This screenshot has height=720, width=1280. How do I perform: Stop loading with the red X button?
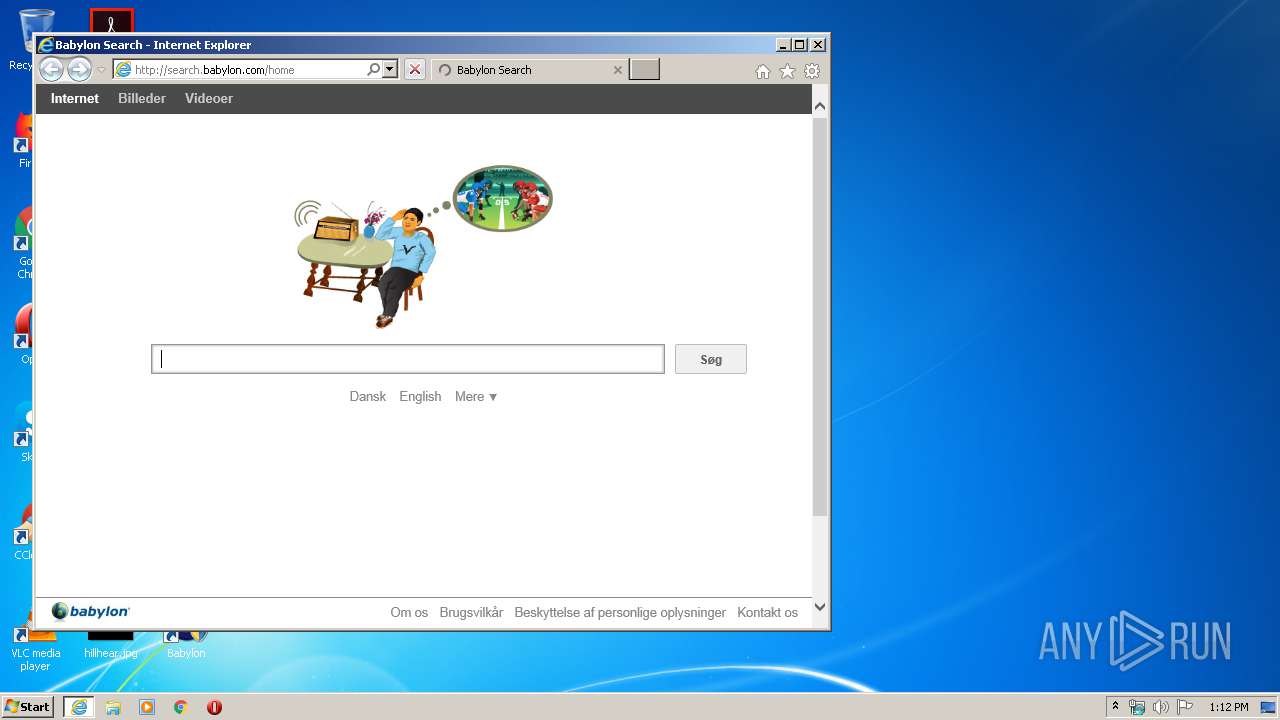415,70
